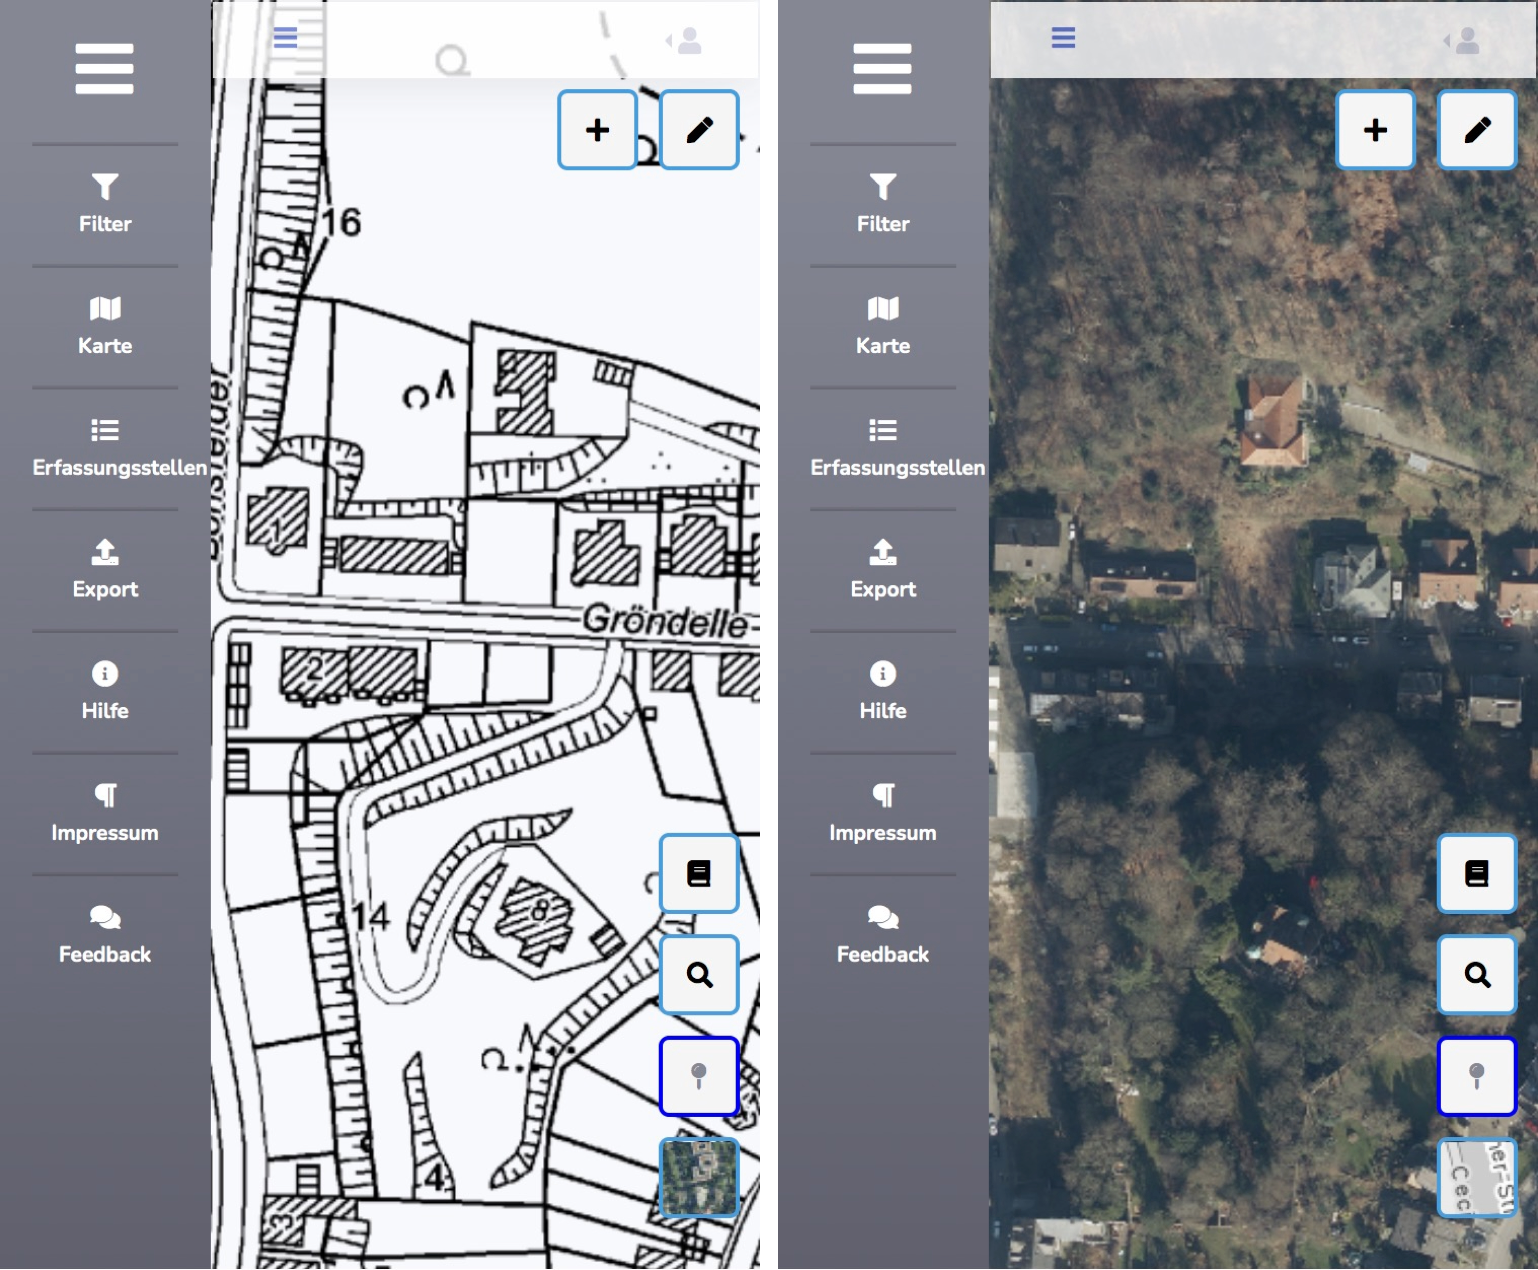Click small blue hamburger icon on aerial map
Screen dimensions: 1538x1270
(x=1063, y=38)
